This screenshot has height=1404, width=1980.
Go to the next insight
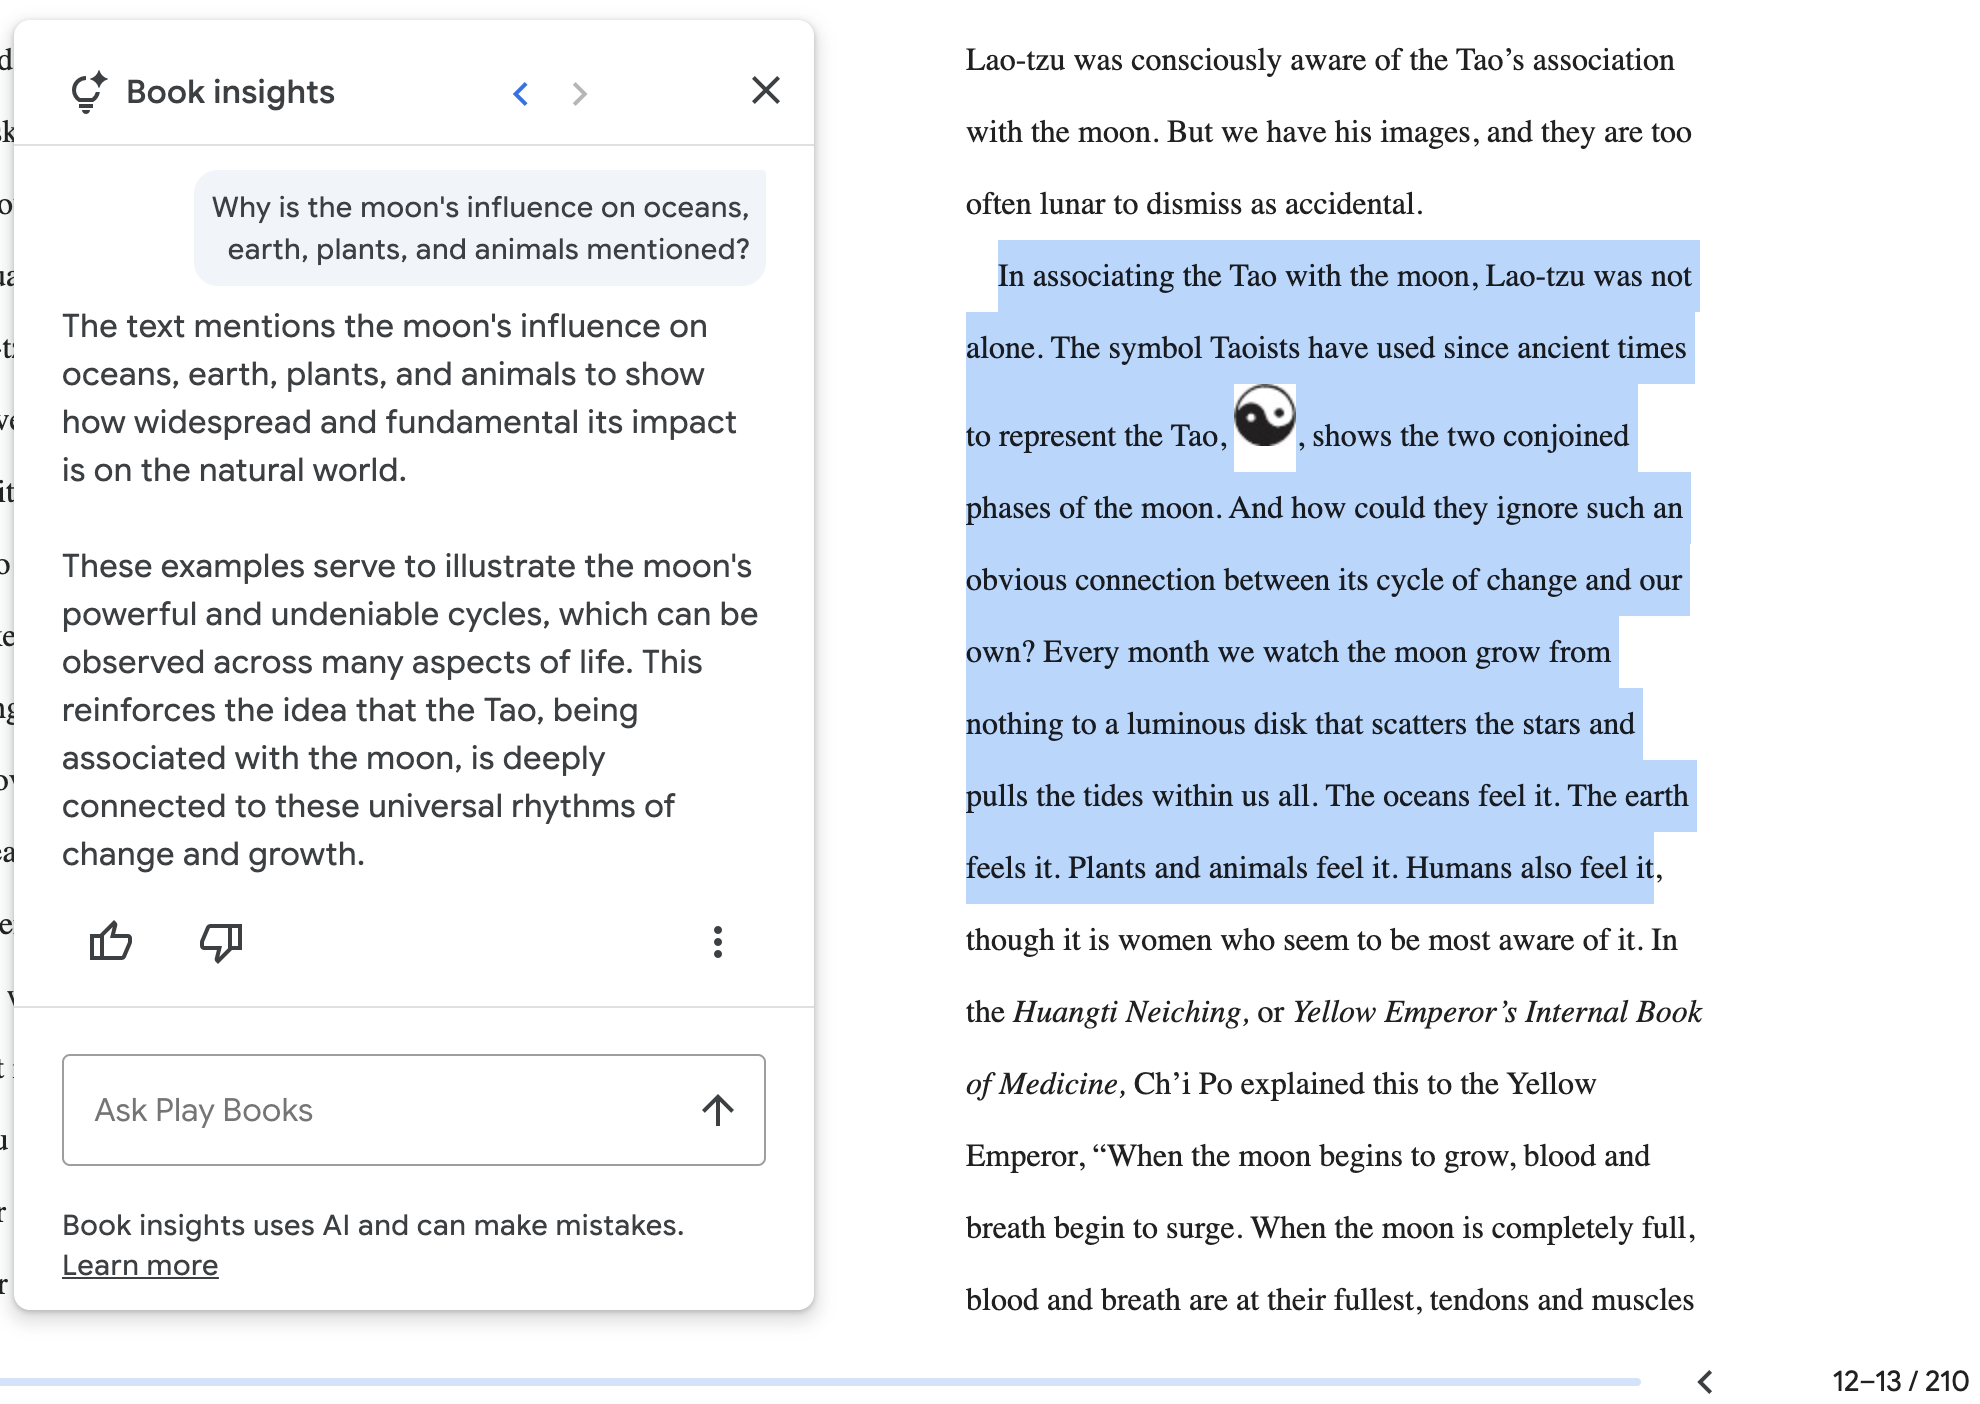(579, 94)
